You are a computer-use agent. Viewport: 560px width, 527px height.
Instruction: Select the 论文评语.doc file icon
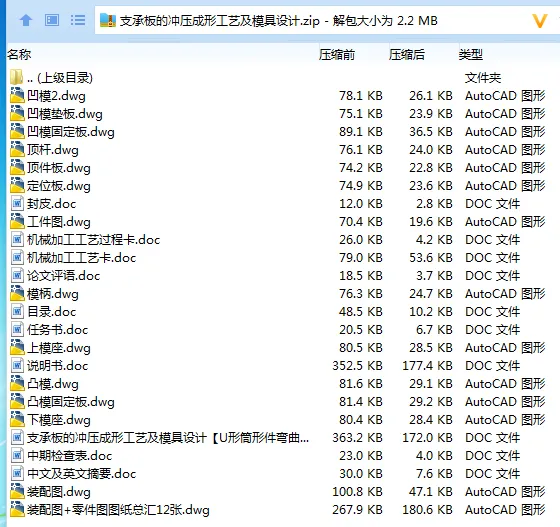click(x=17, y=275)
